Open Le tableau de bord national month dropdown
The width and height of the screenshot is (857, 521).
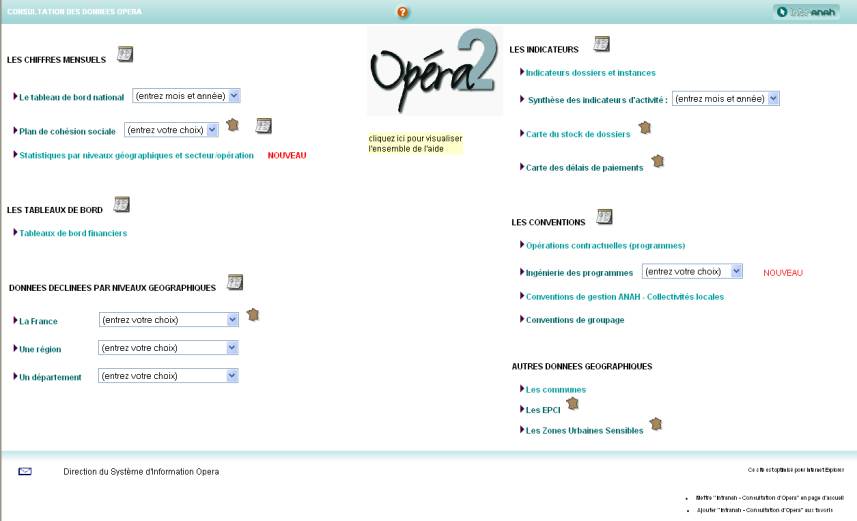pos(186,96)
